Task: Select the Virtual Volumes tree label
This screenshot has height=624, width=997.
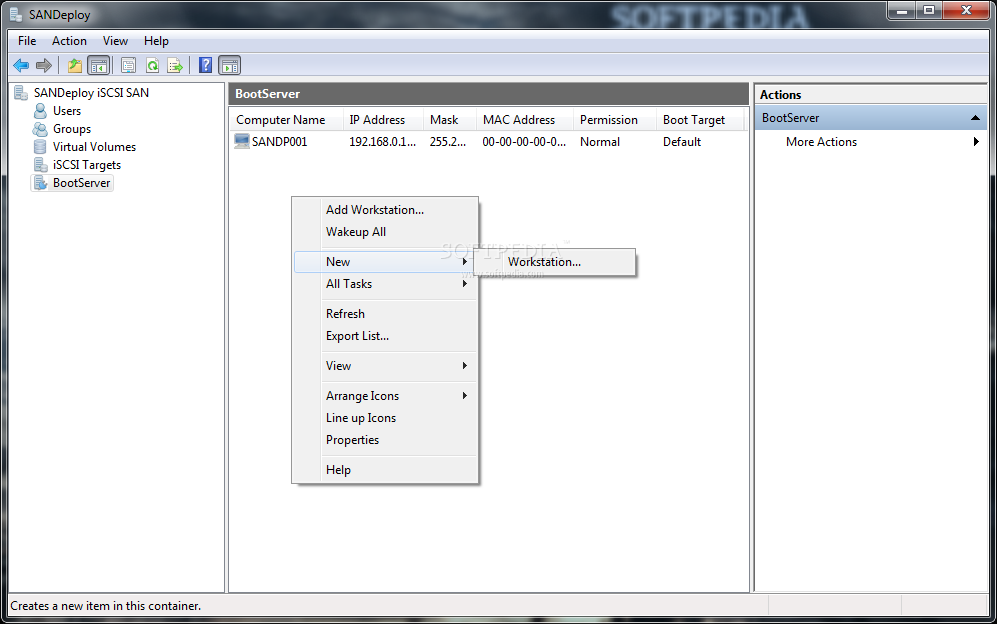Action: point(94,147)
